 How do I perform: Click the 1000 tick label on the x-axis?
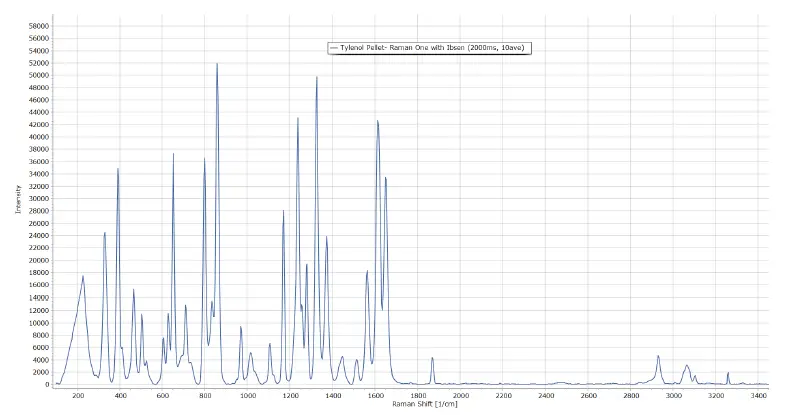point(248,396)
